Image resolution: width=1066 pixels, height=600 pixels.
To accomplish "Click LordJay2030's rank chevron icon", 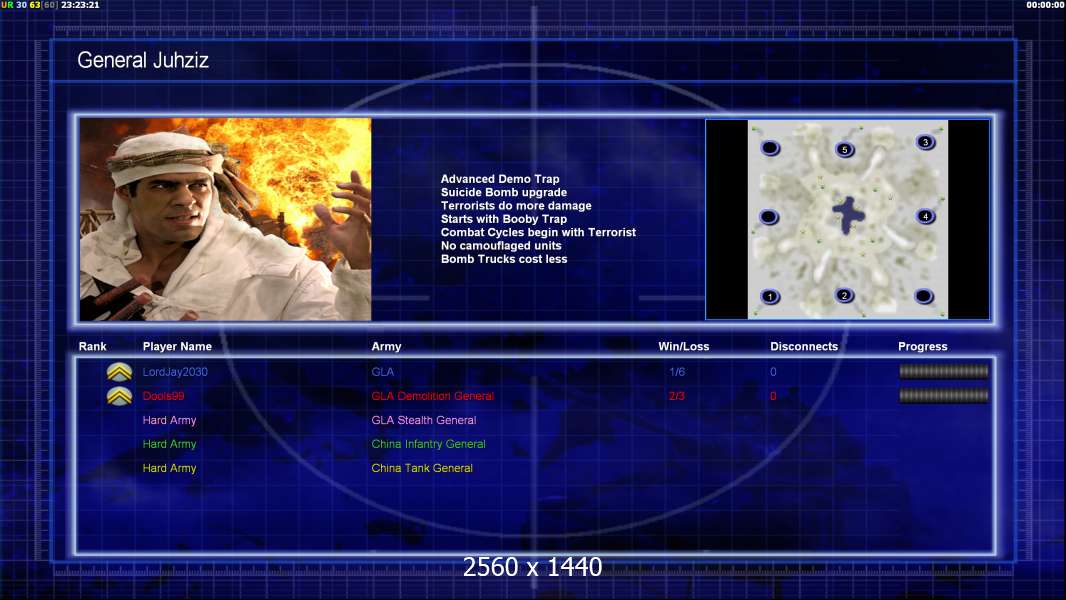I will [x=119, y=372].
